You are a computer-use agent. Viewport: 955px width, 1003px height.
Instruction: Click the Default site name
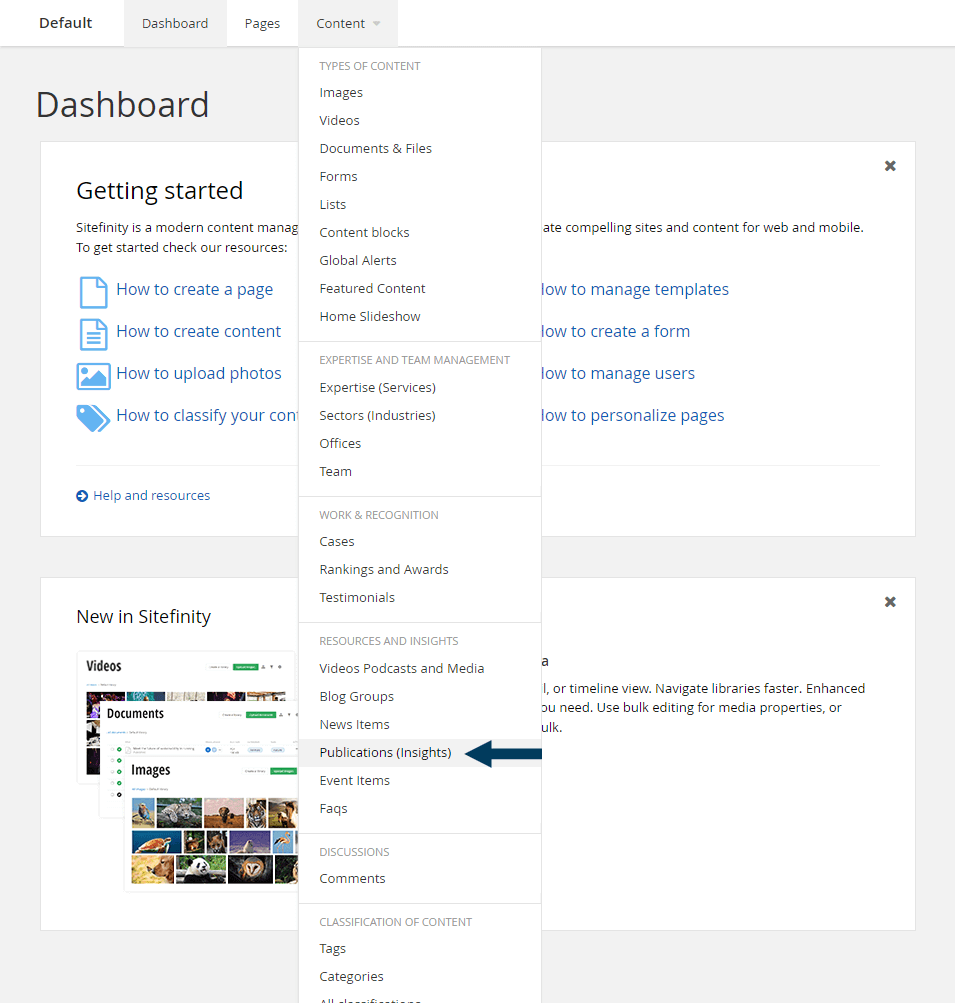click(x=65, y=23)
